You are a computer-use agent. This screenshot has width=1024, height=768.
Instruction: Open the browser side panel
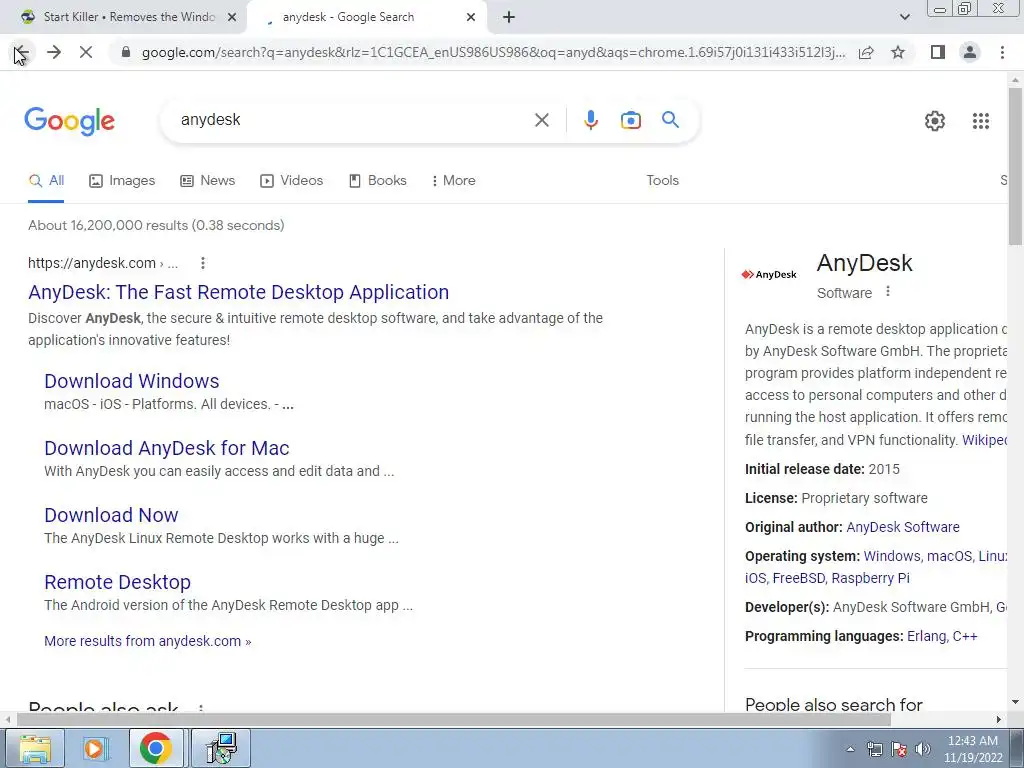[x=938, y=52]
